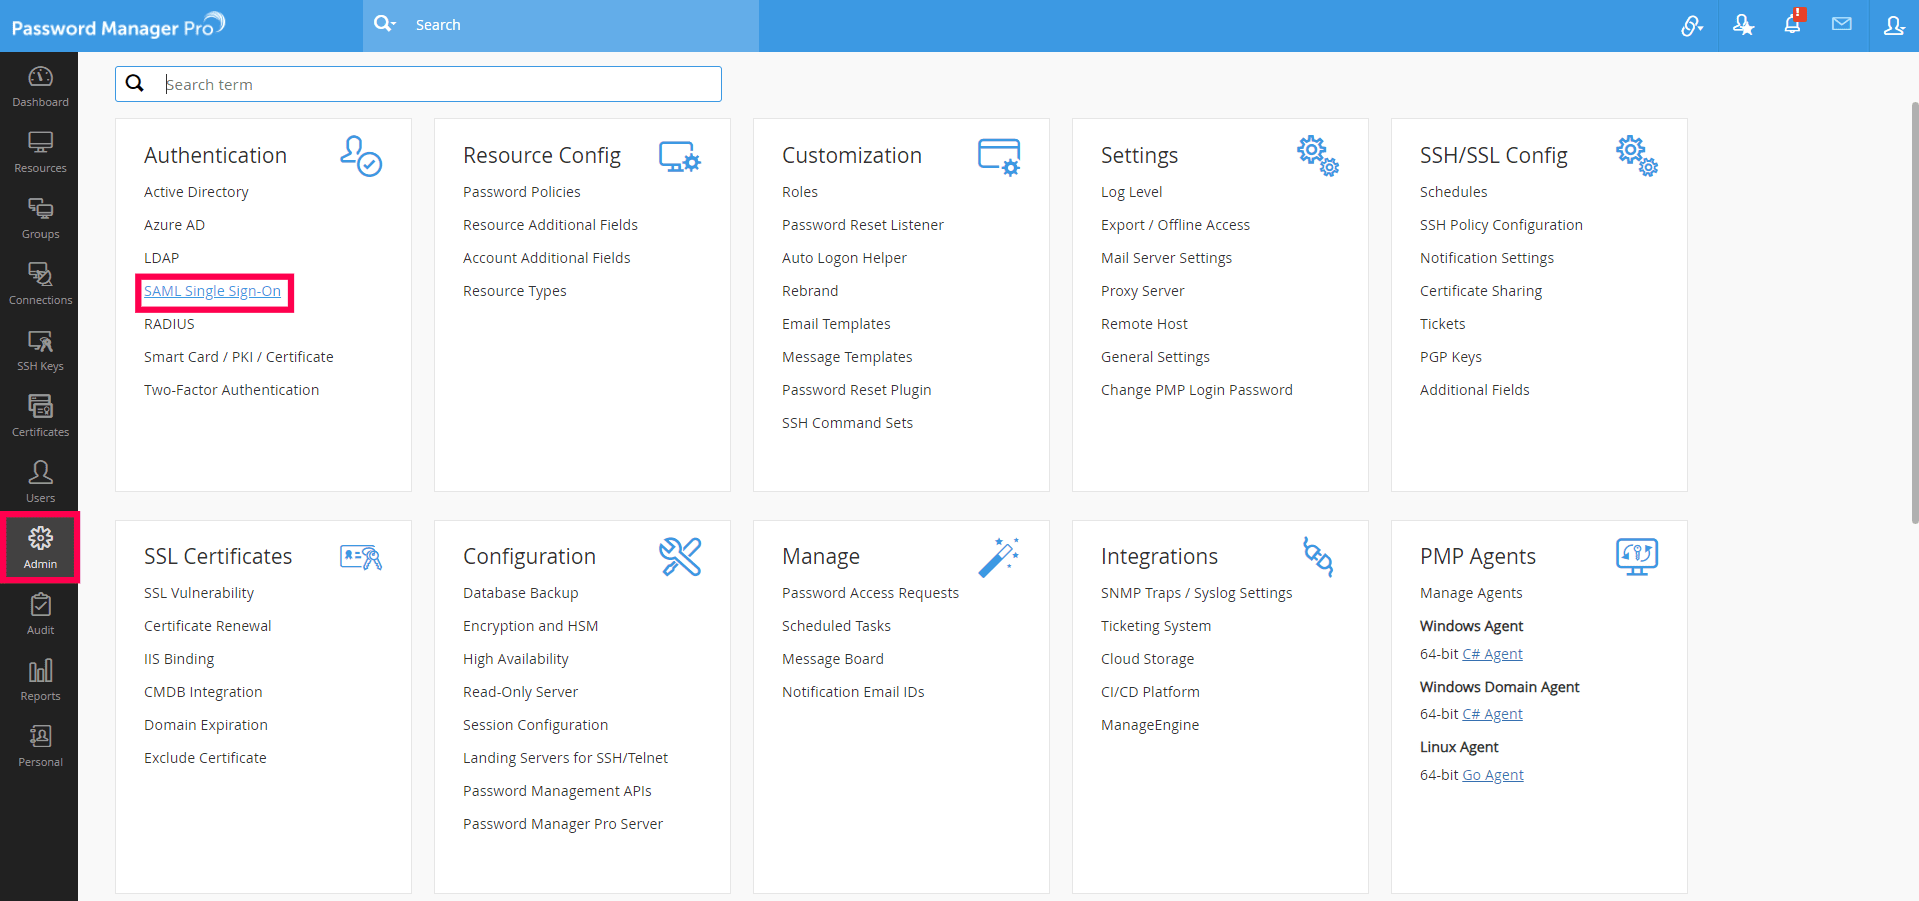Open the mail envelope icon in header

1842,24
